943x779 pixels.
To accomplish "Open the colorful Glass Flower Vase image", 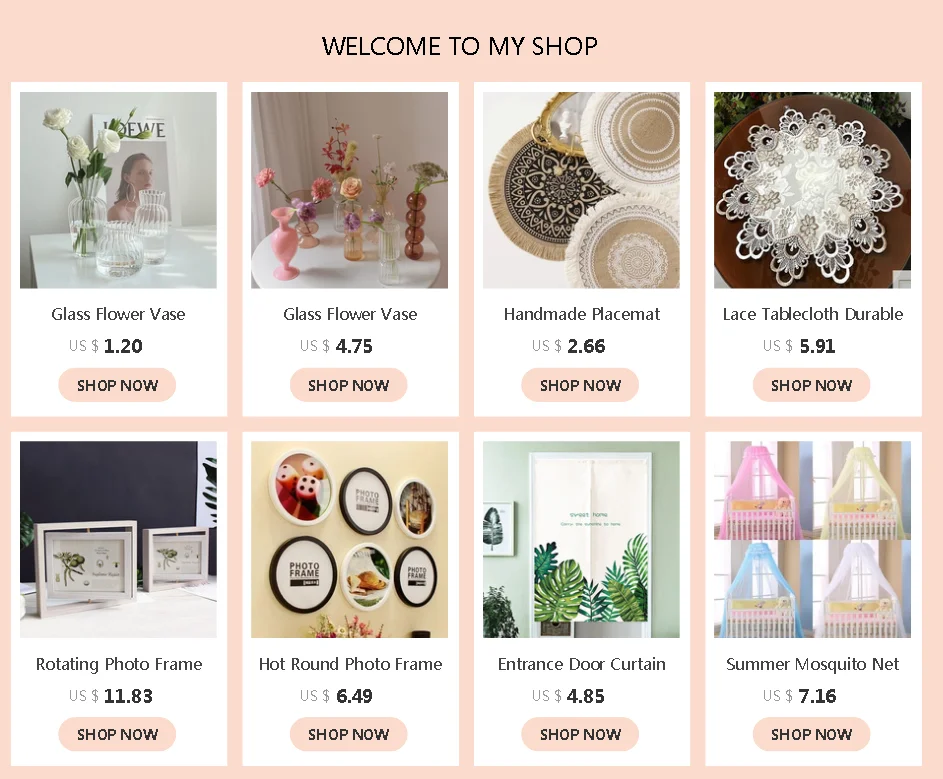I will pyautogui.click(x=349, y=190).
